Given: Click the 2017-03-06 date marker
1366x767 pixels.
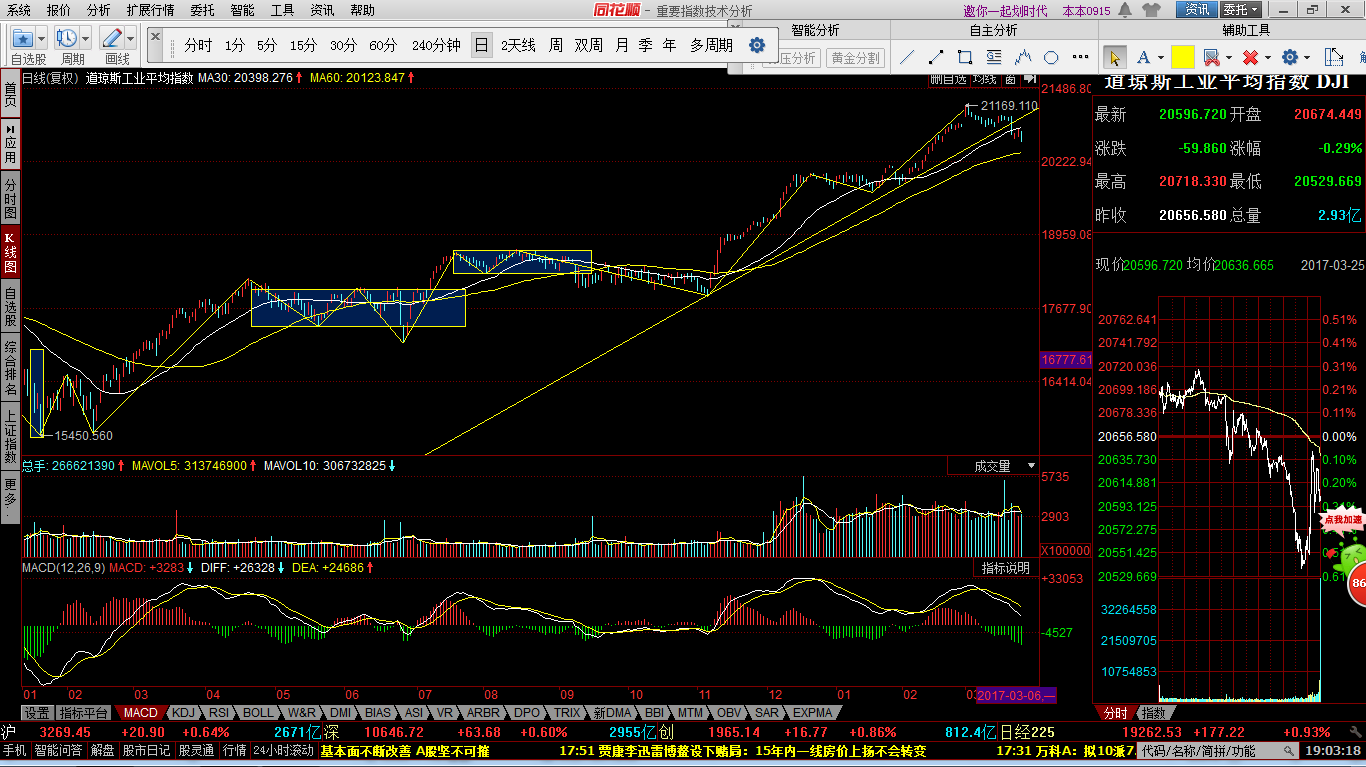Looking at the screenshot, I should [1016, 694].
